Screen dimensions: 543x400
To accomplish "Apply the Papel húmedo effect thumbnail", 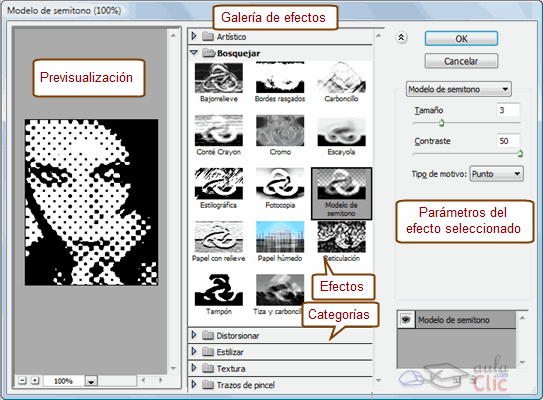I will [280, 237].
